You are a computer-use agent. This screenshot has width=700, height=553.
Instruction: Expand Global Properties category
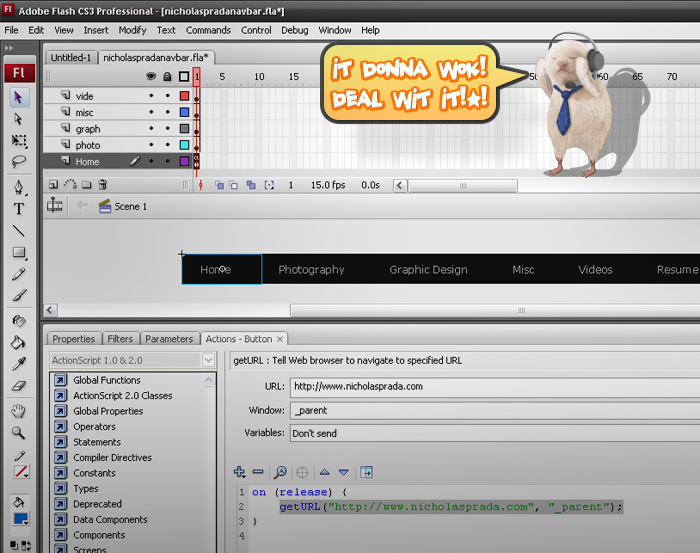[61, 411]
